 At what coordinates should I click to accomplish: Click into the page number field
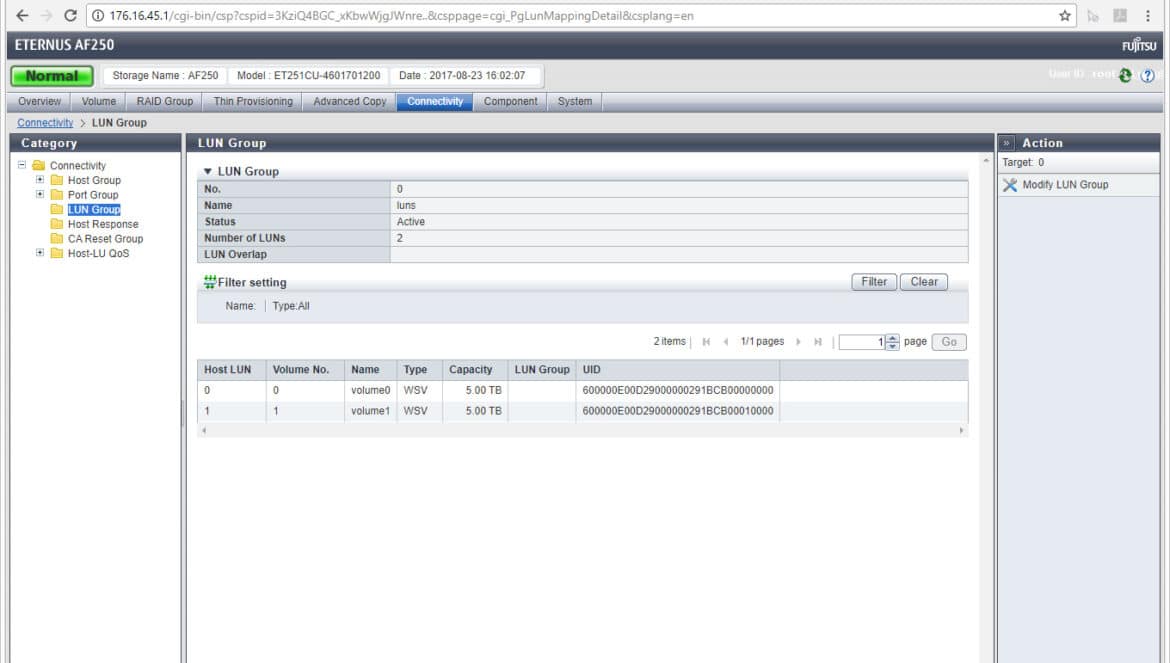[862, 342]
